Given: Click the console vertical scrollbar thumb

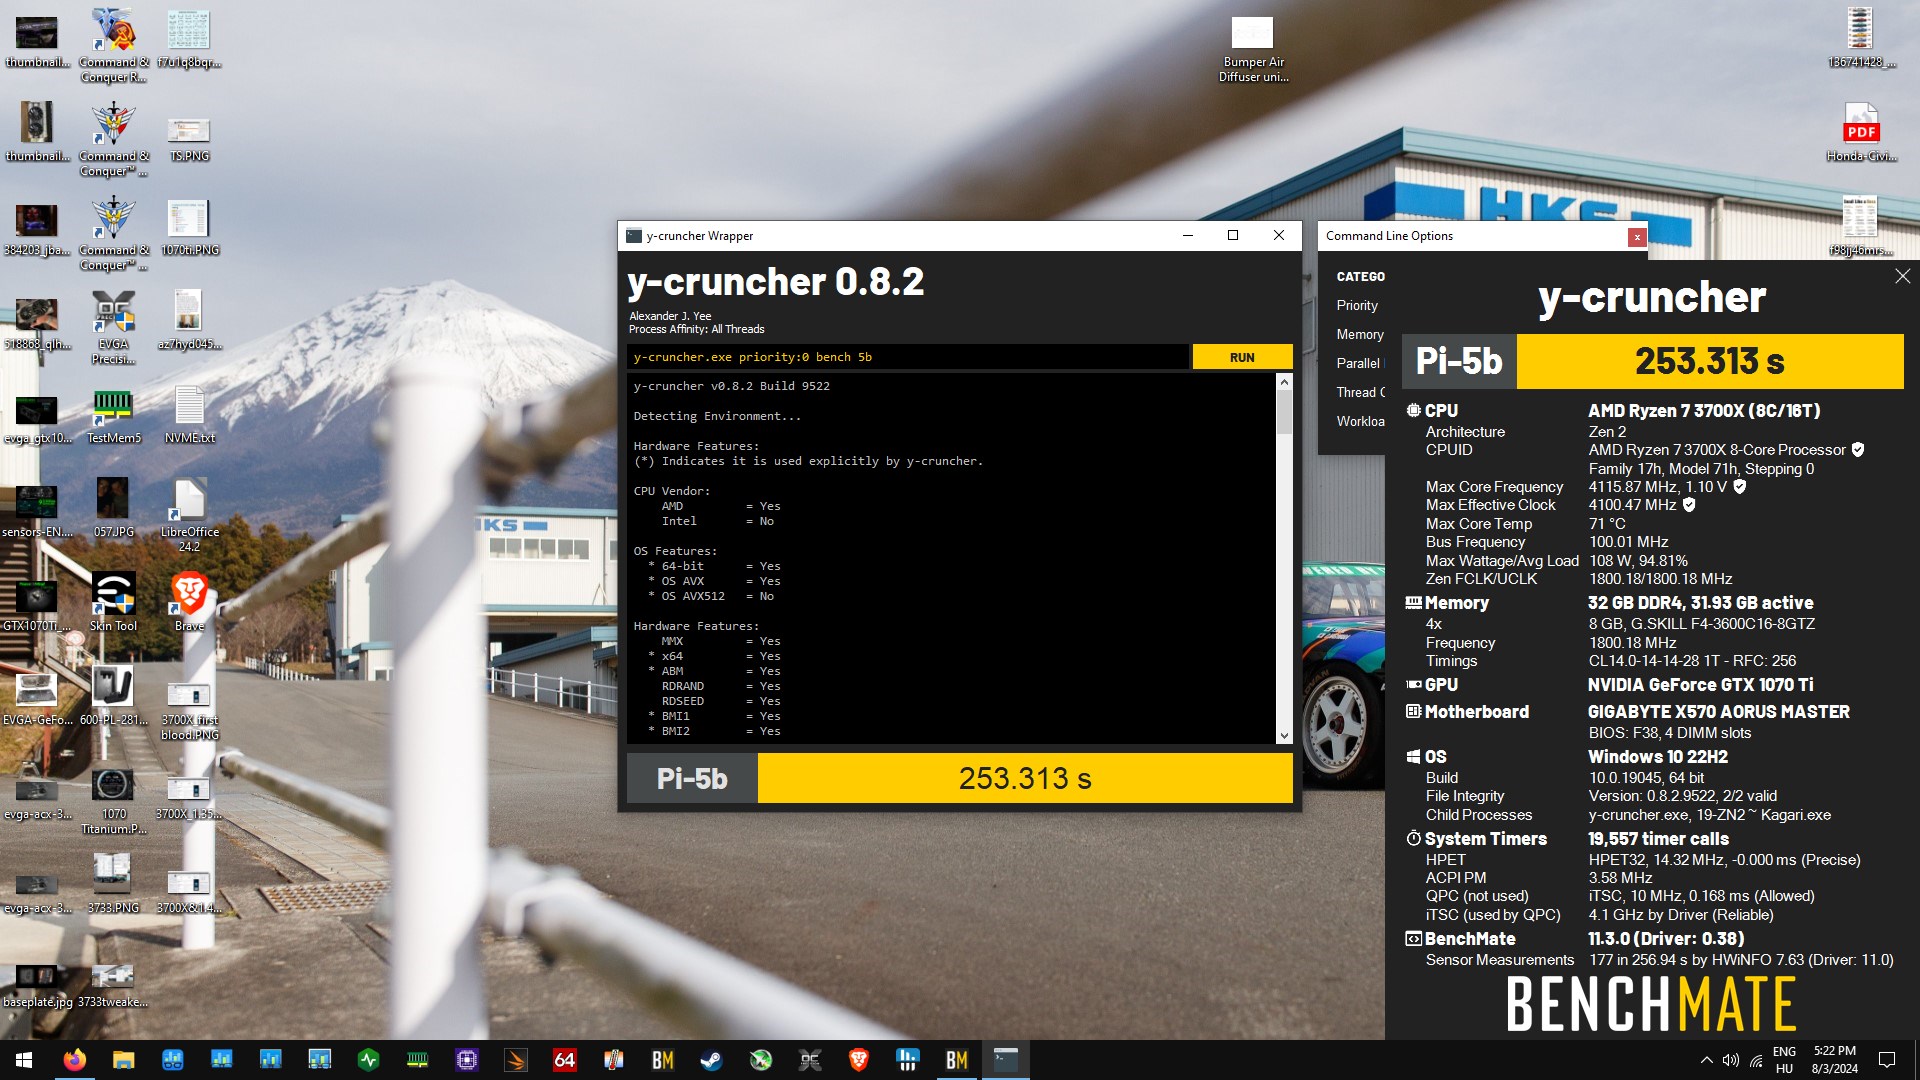Looking at the screenshot, I should (x=1284, y=411).
